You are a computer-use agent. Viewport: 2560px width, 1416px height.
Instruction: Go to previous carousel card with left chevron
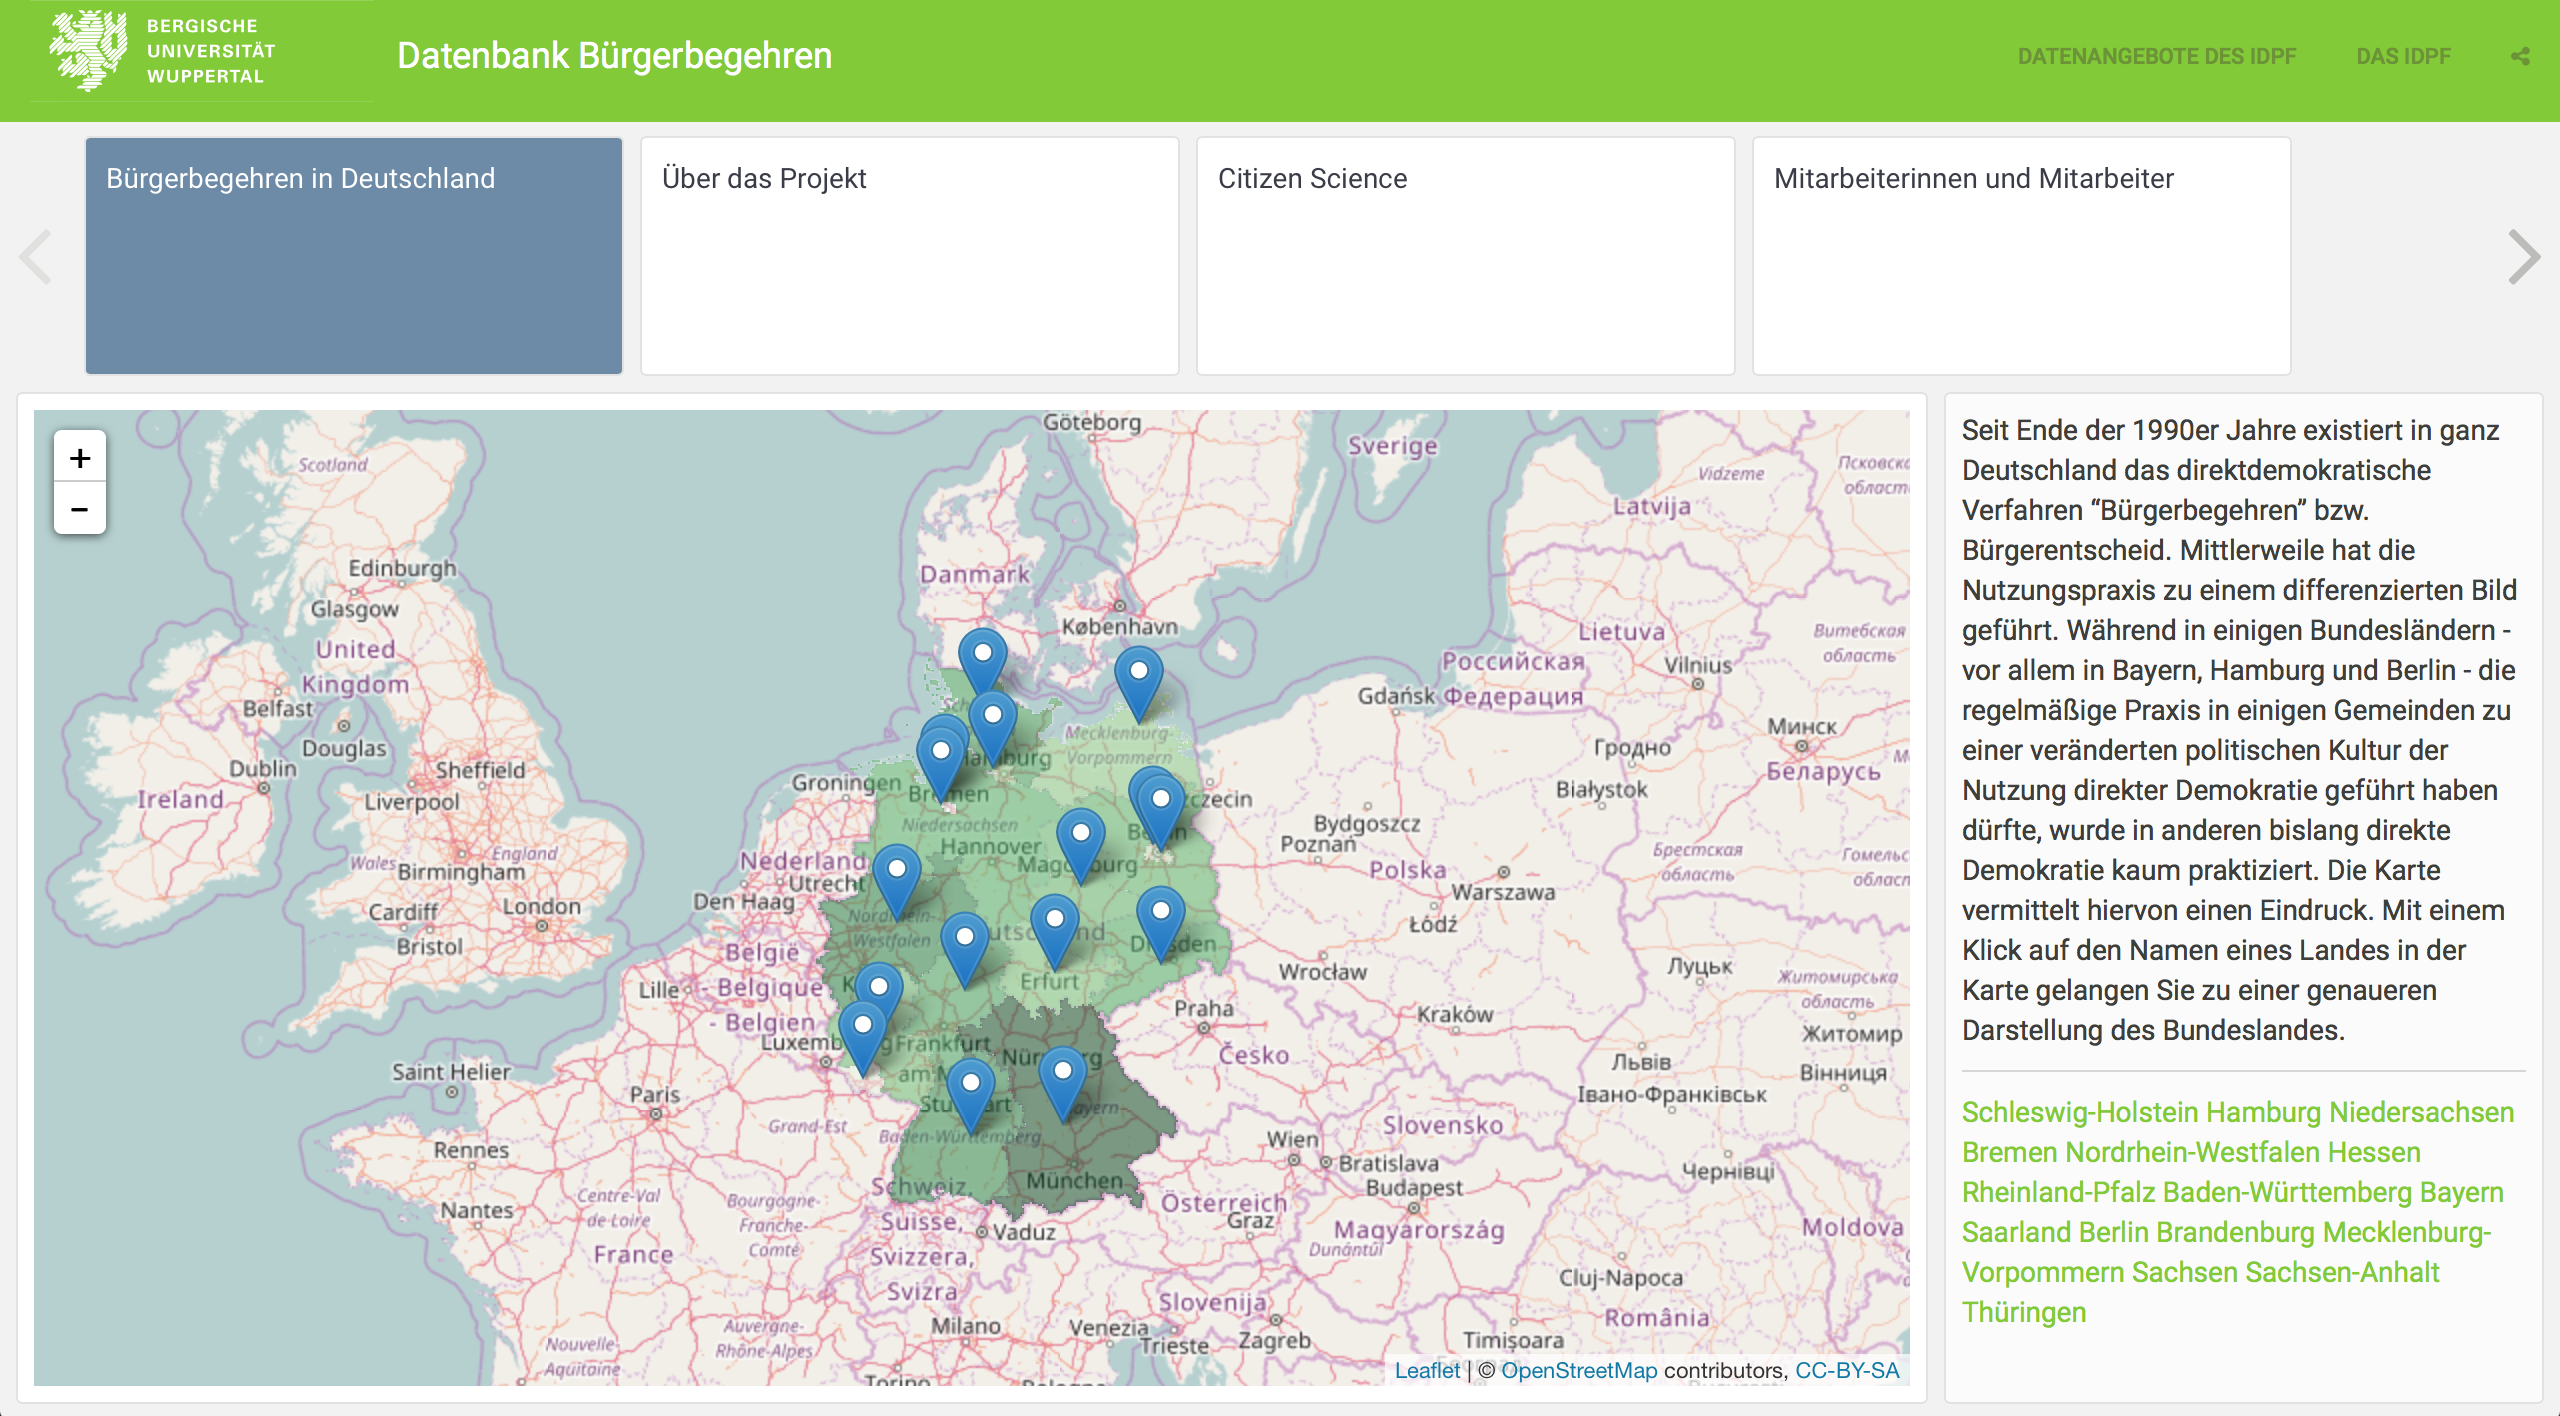click(36, 257)
